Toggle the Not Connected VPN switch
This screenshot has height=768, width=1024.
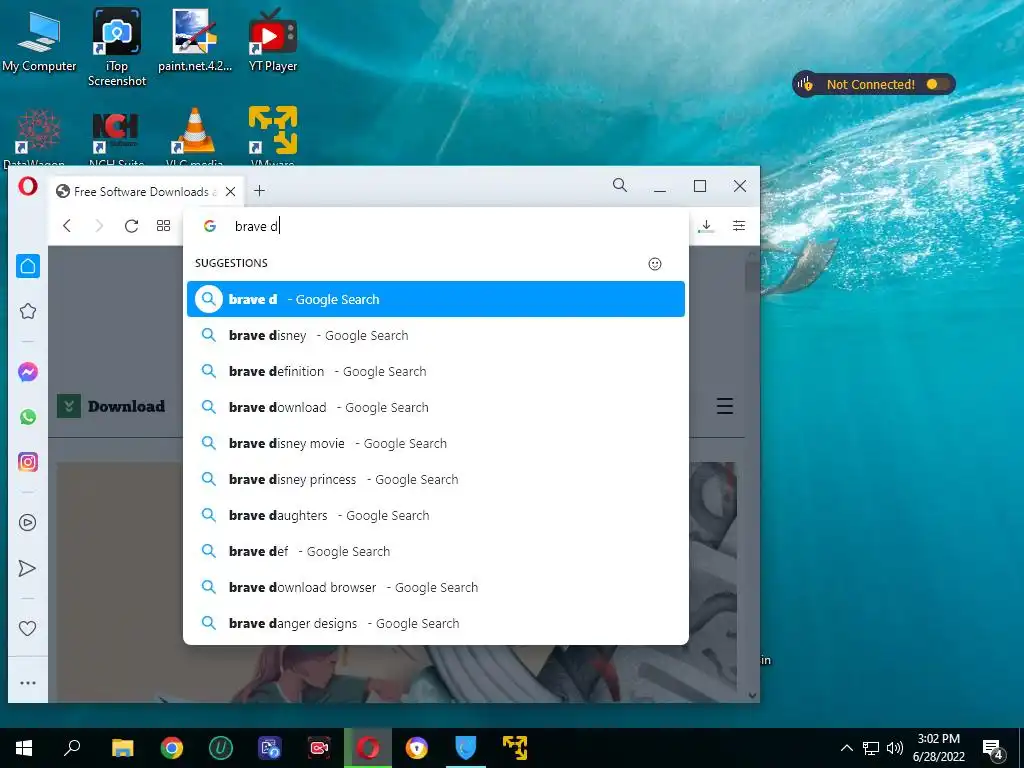coord(936,84)
